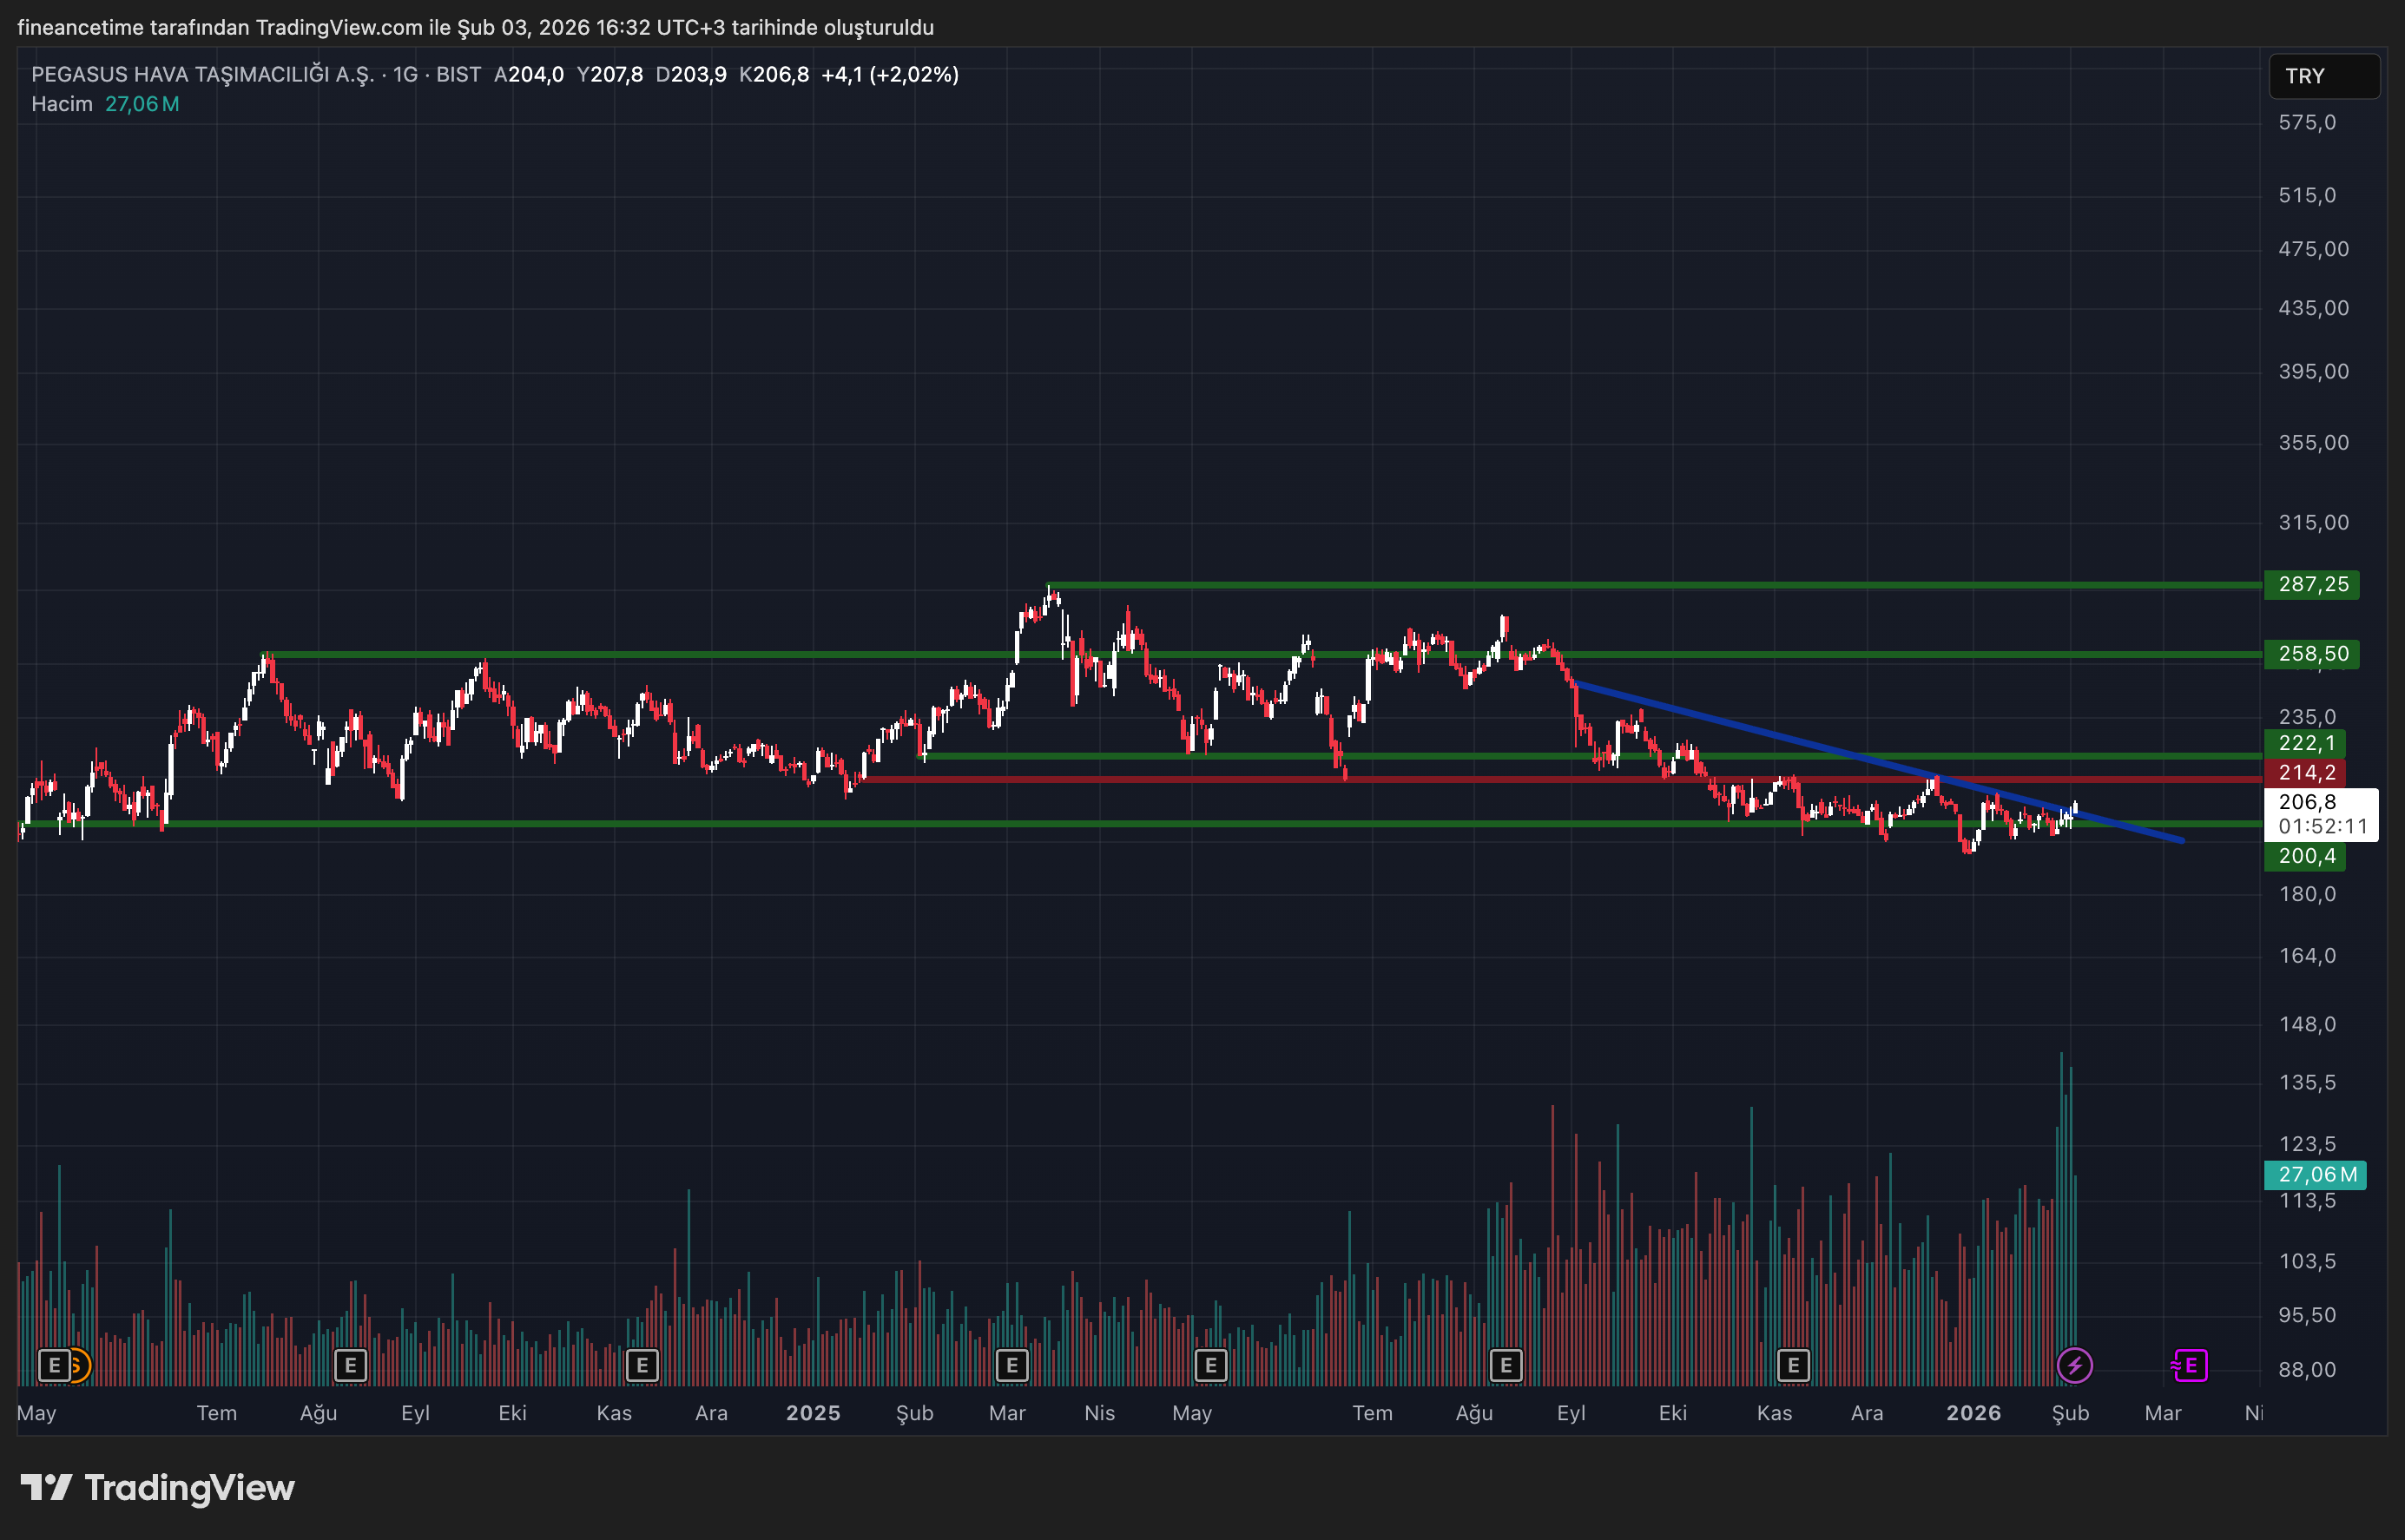The height and width of the screenshot is (1540, 2405).
Task: Click the 258,50 green price label
Action: pos(2312,654)
